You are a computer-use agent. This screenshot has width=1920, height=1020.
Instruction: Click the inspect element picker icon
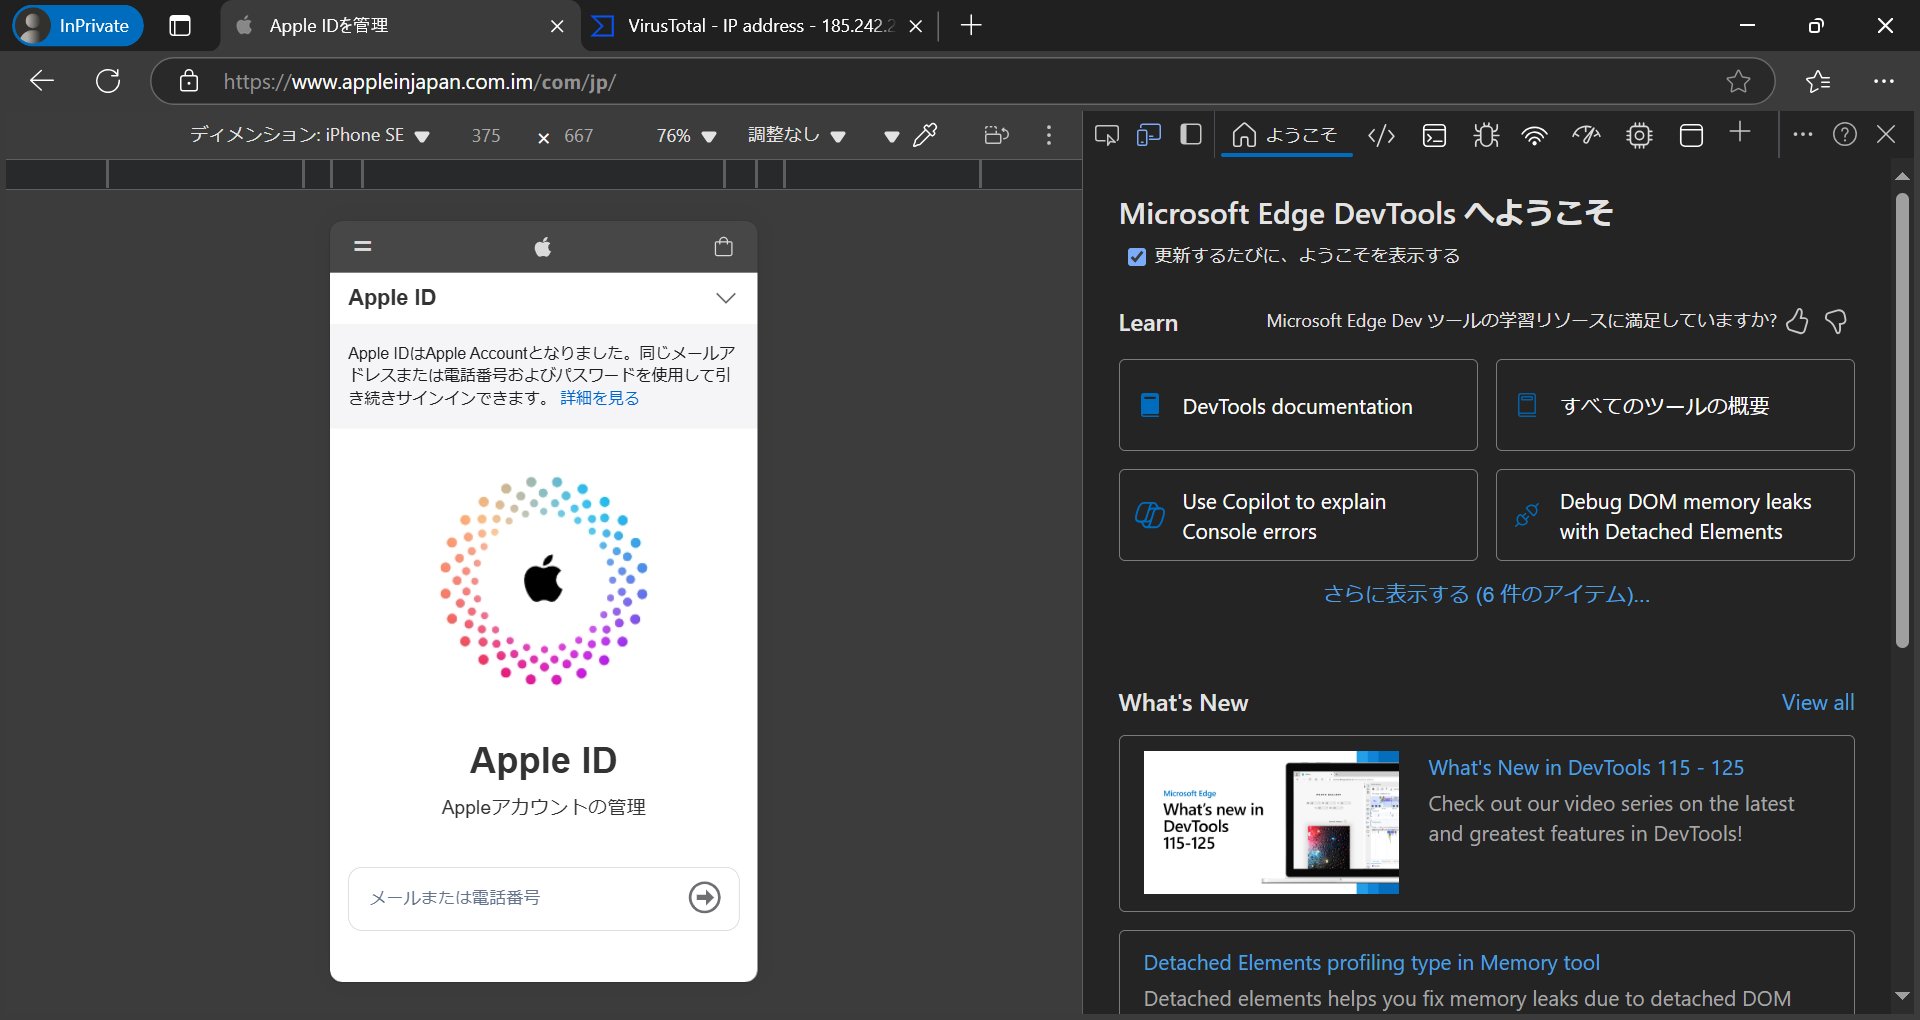click(x=1106, y=135)
